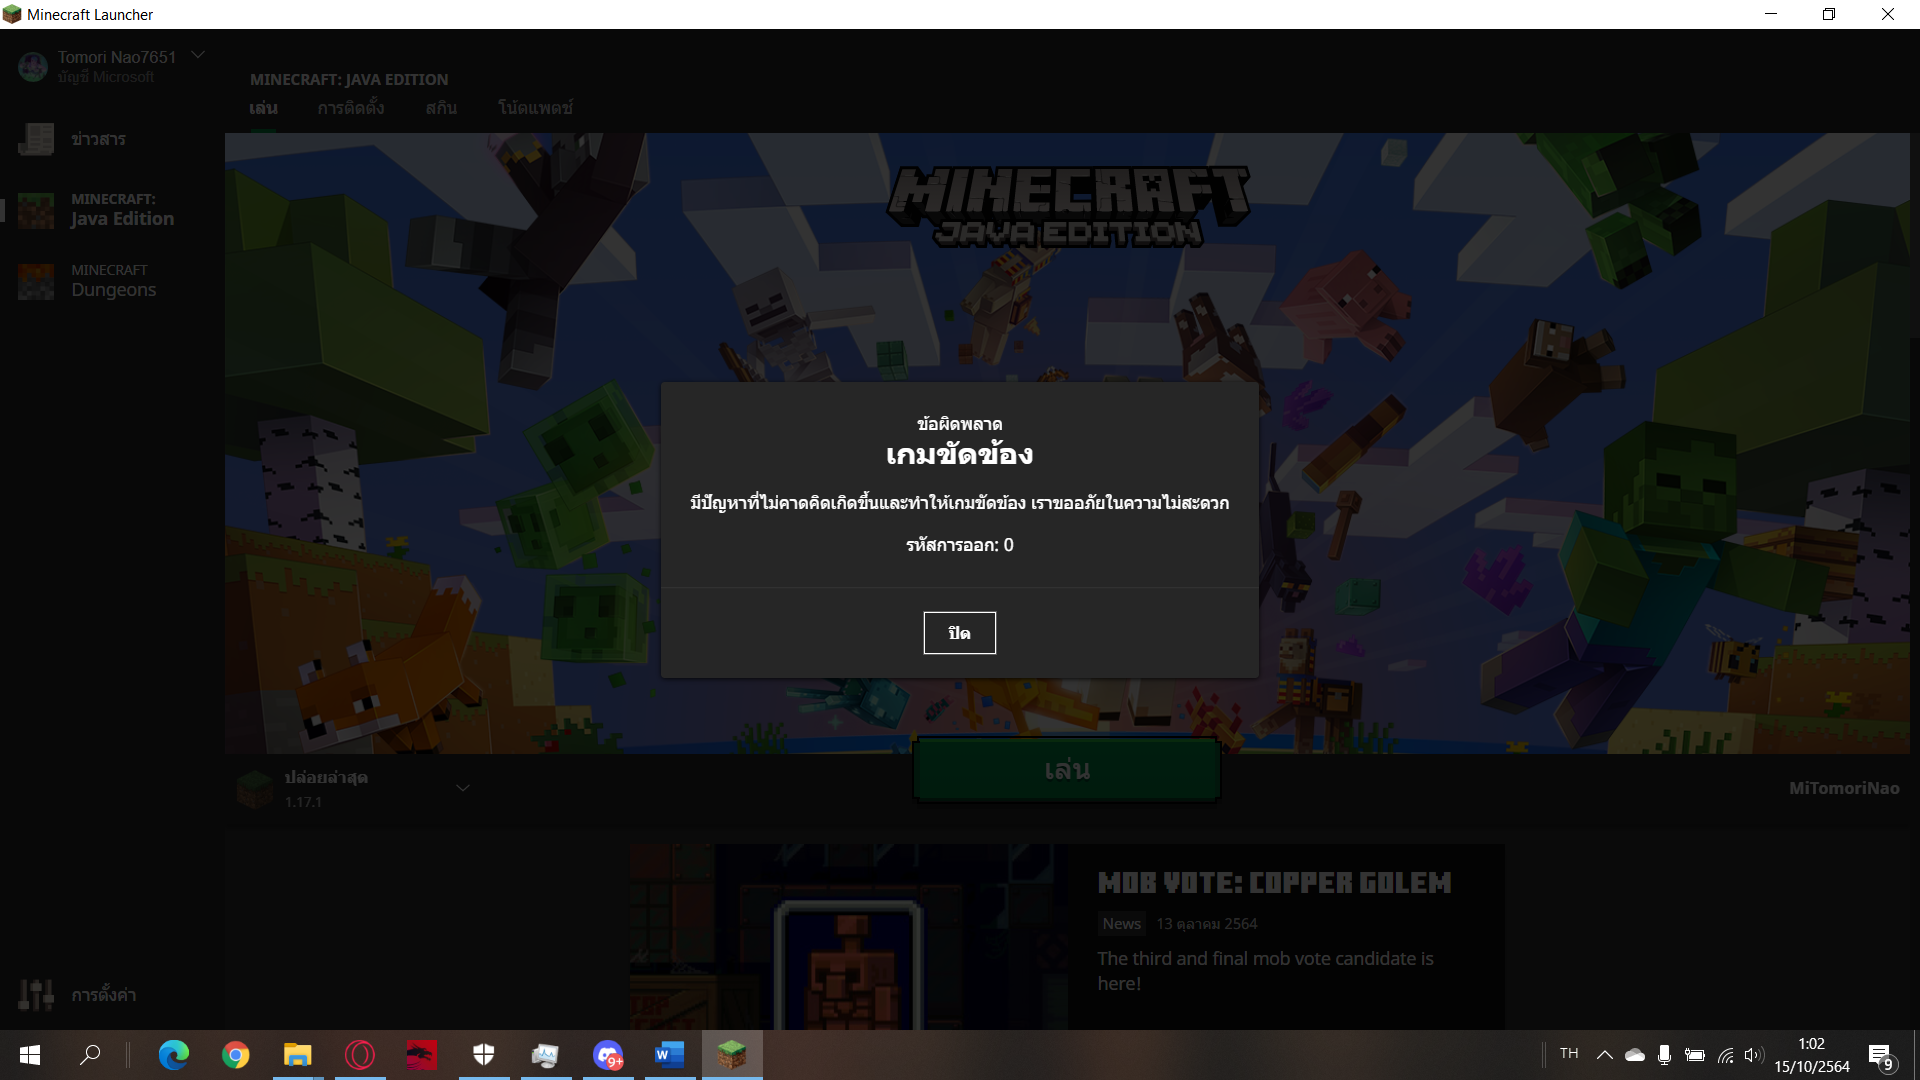Switch to the เล่น tab
This screenshot has height=1080, width=1920.
(263, 108)
